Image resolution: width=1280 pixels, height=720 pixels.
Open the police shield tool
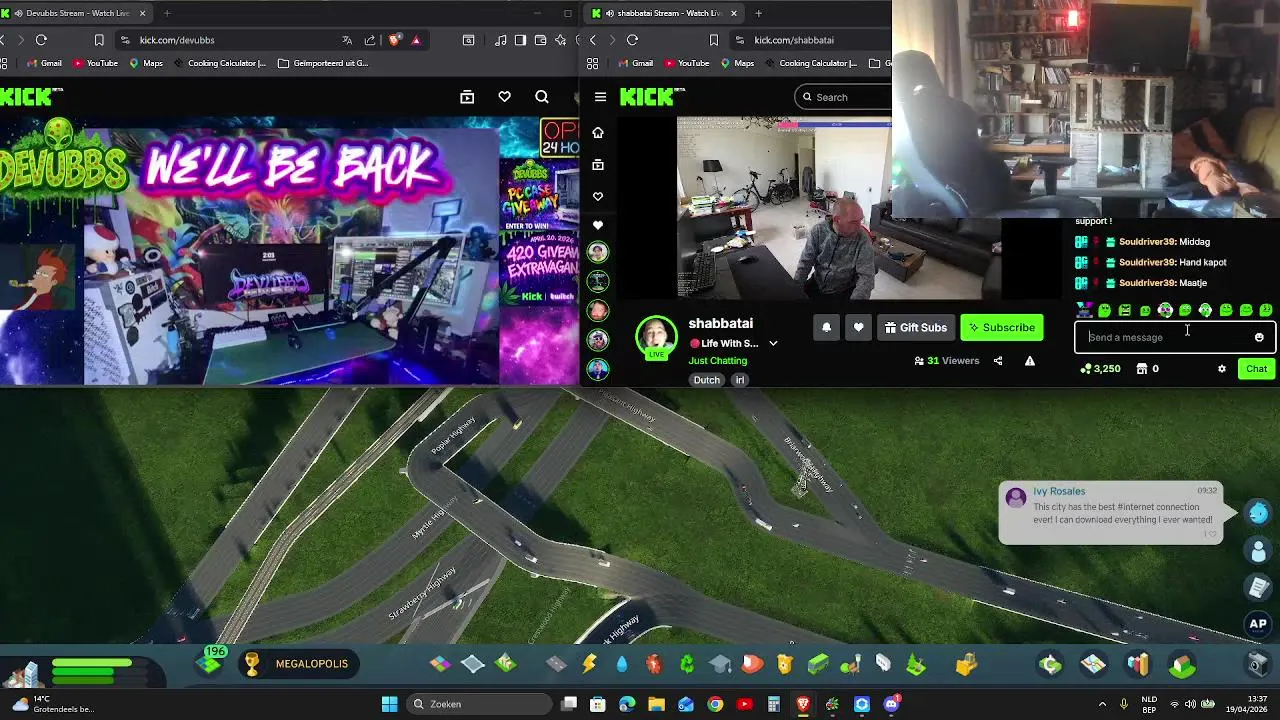tap(785, 664)
